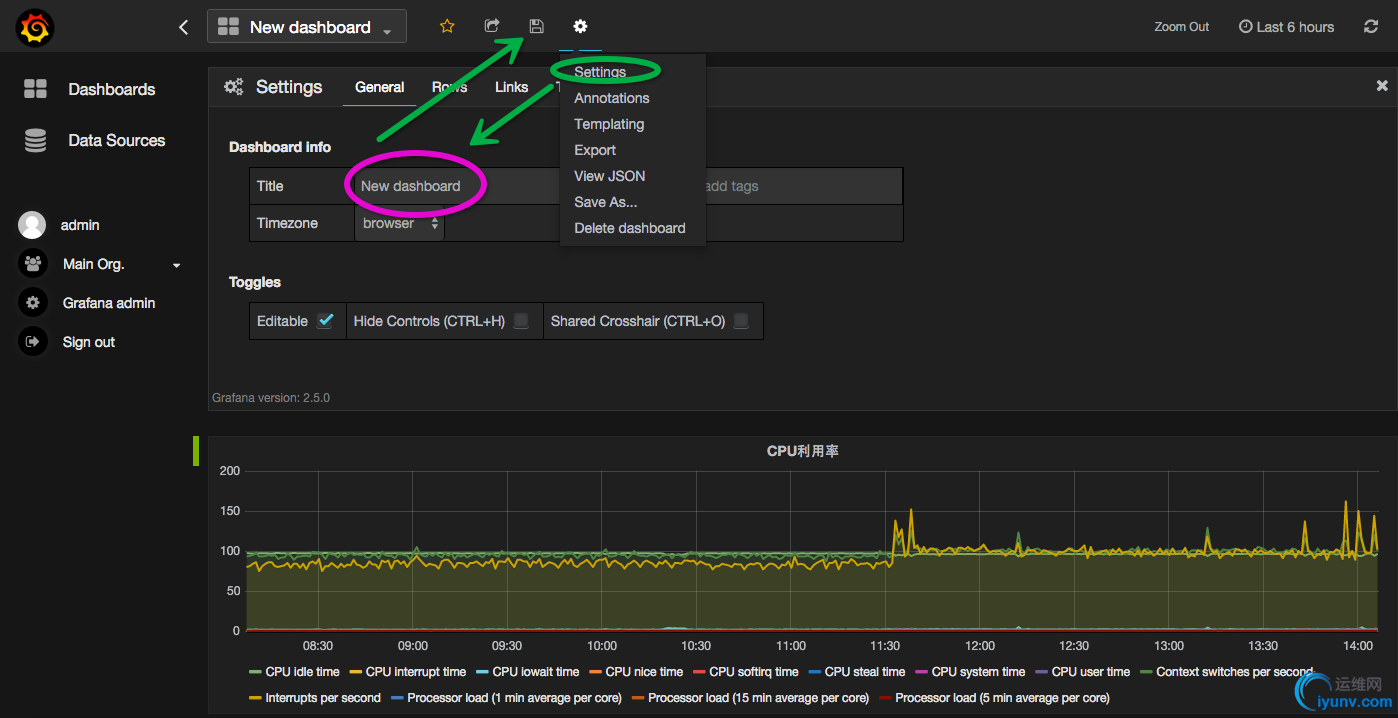Open the New dashboard picker dropdown
Screen dimensions: 1398x718
[x=307, y=27]
